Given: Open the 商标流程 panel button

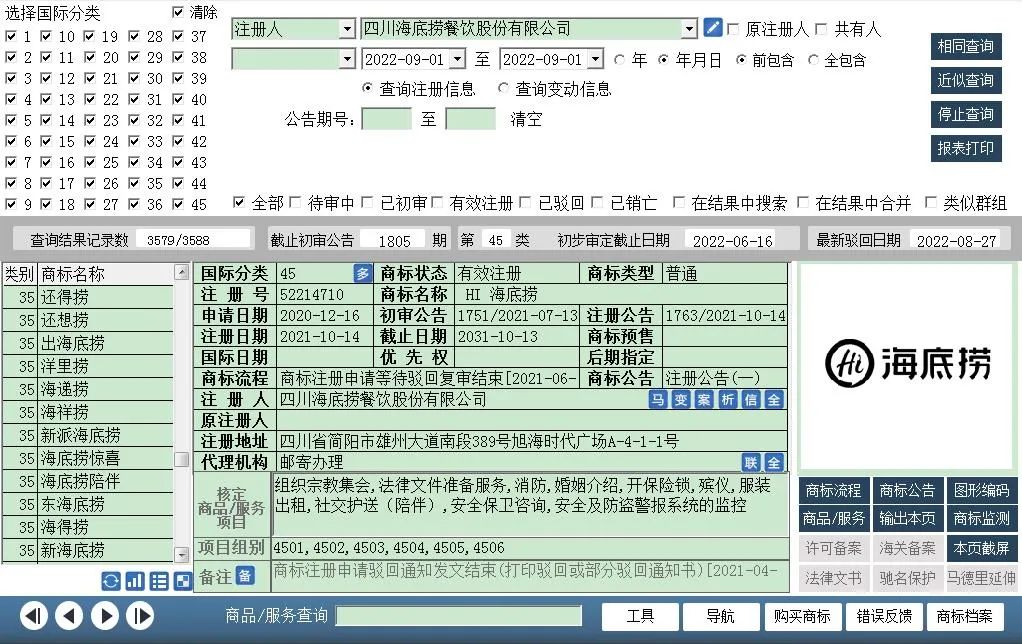Looking at the screenshot, I should point(833,490).
